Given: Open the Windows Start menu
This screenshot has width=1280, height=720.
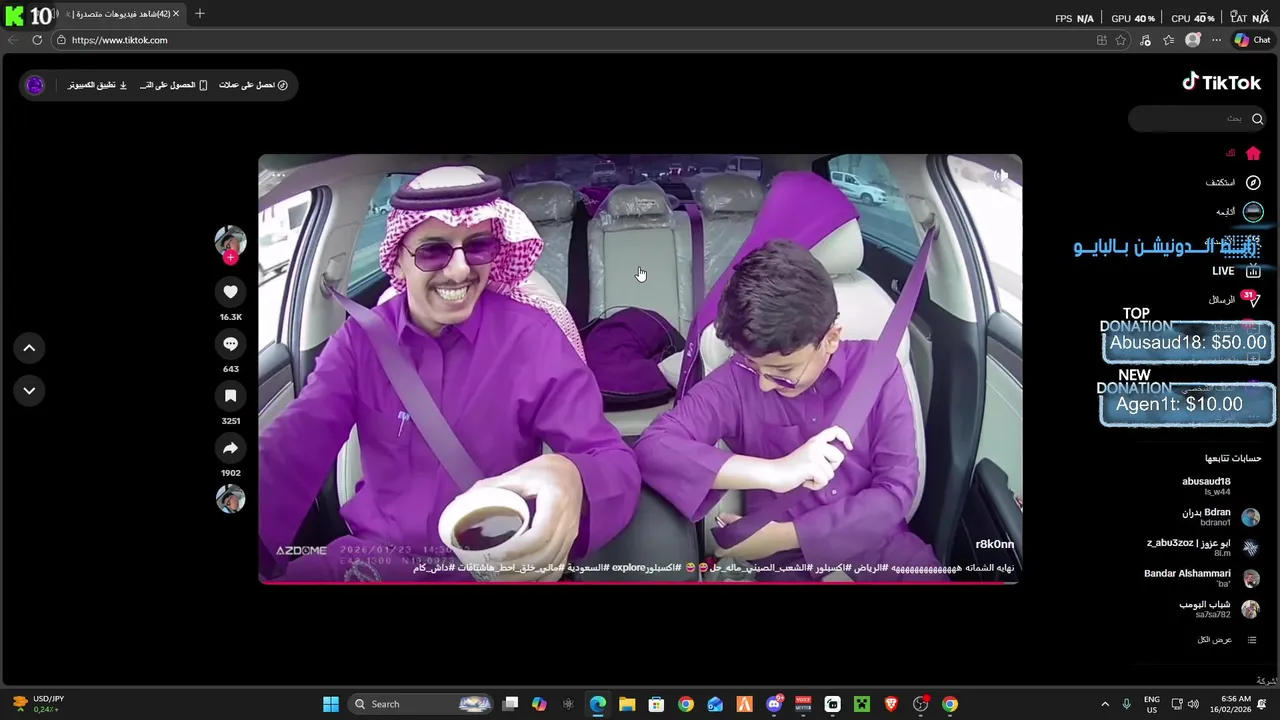Looking at the screenshot, I should [x=331, y=704].
